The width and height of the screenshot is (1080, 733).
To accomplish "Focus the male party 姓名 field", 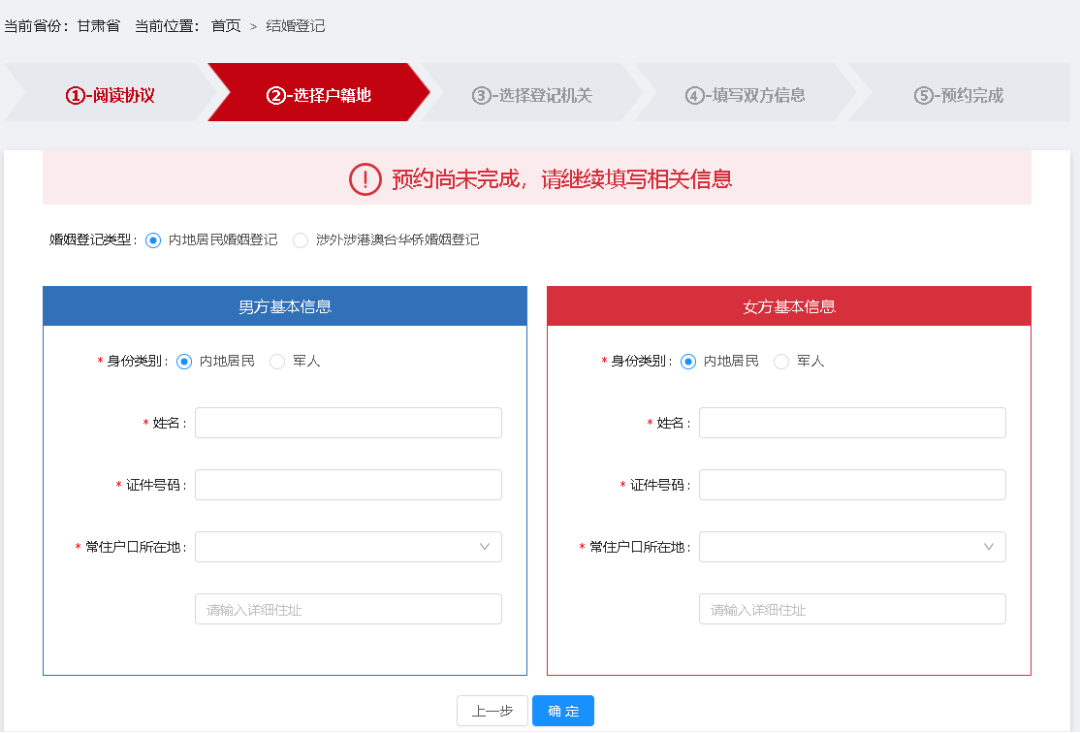I will point(348,423).
